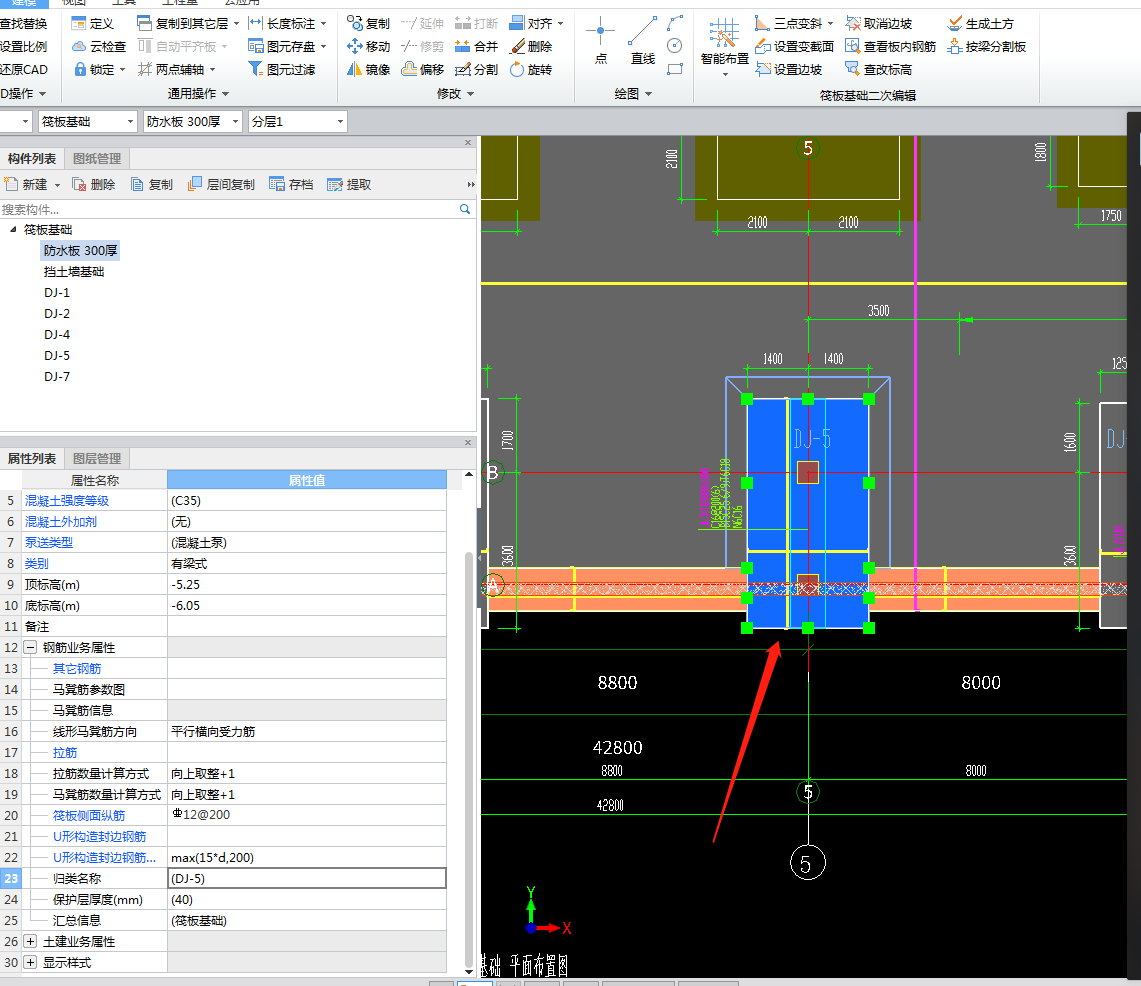Open the 防水板 300厚 component dropdown

(192, 122)
